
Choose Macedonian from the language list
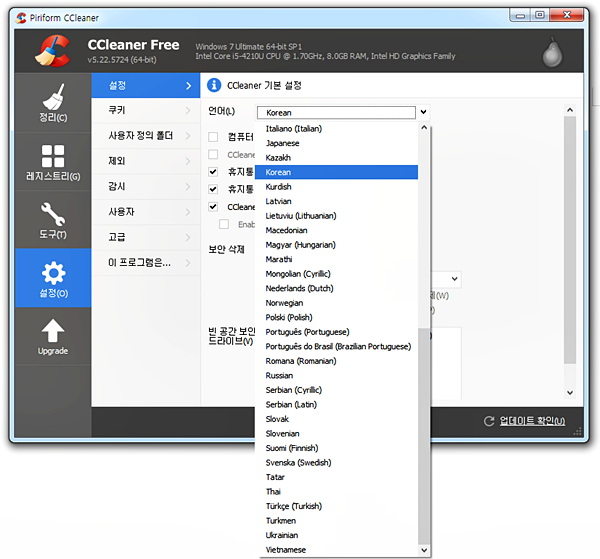(336, 230)
